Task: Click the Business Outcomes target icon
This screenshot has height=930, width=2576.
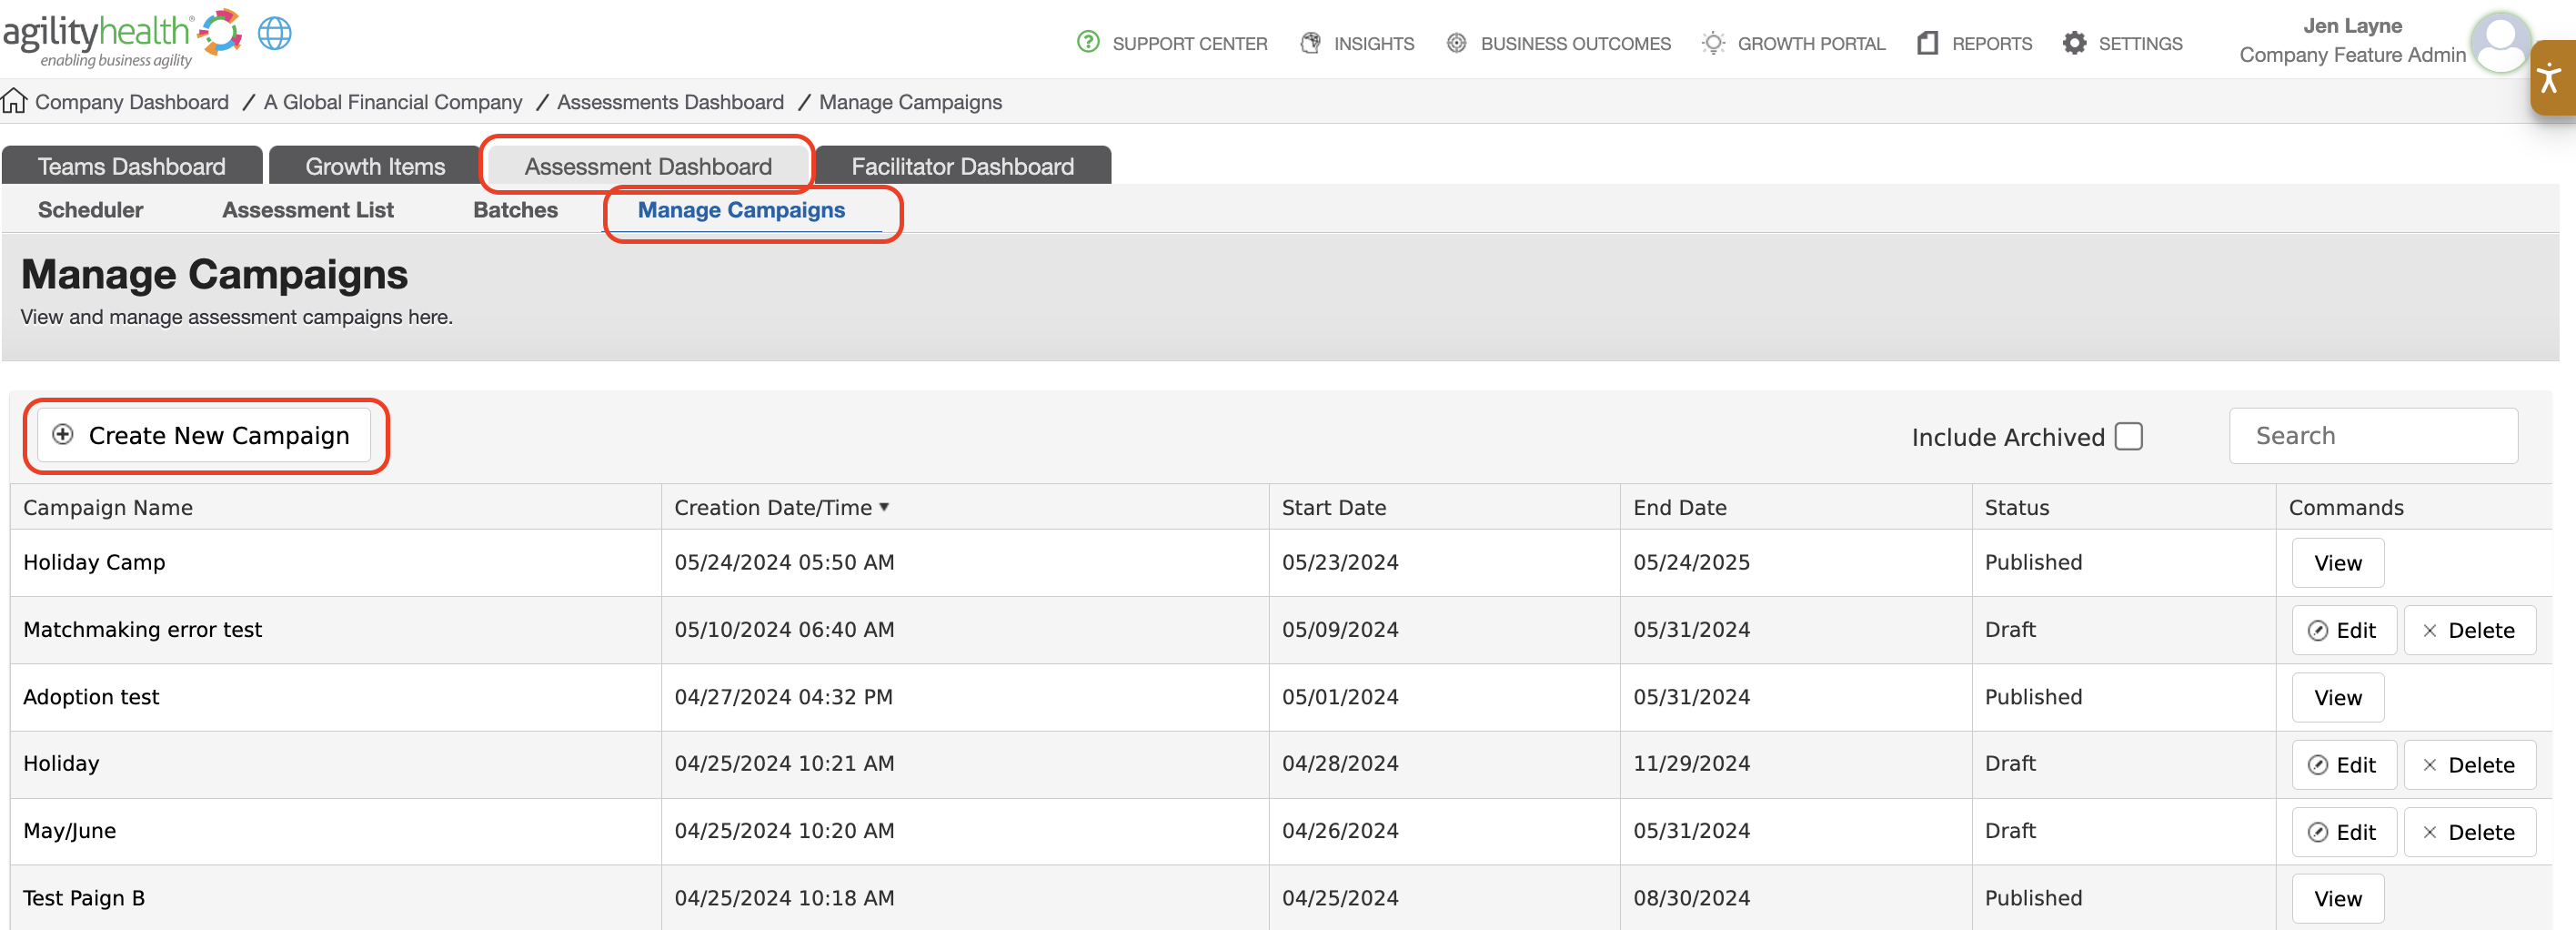Action: [x=1456, y=43]
